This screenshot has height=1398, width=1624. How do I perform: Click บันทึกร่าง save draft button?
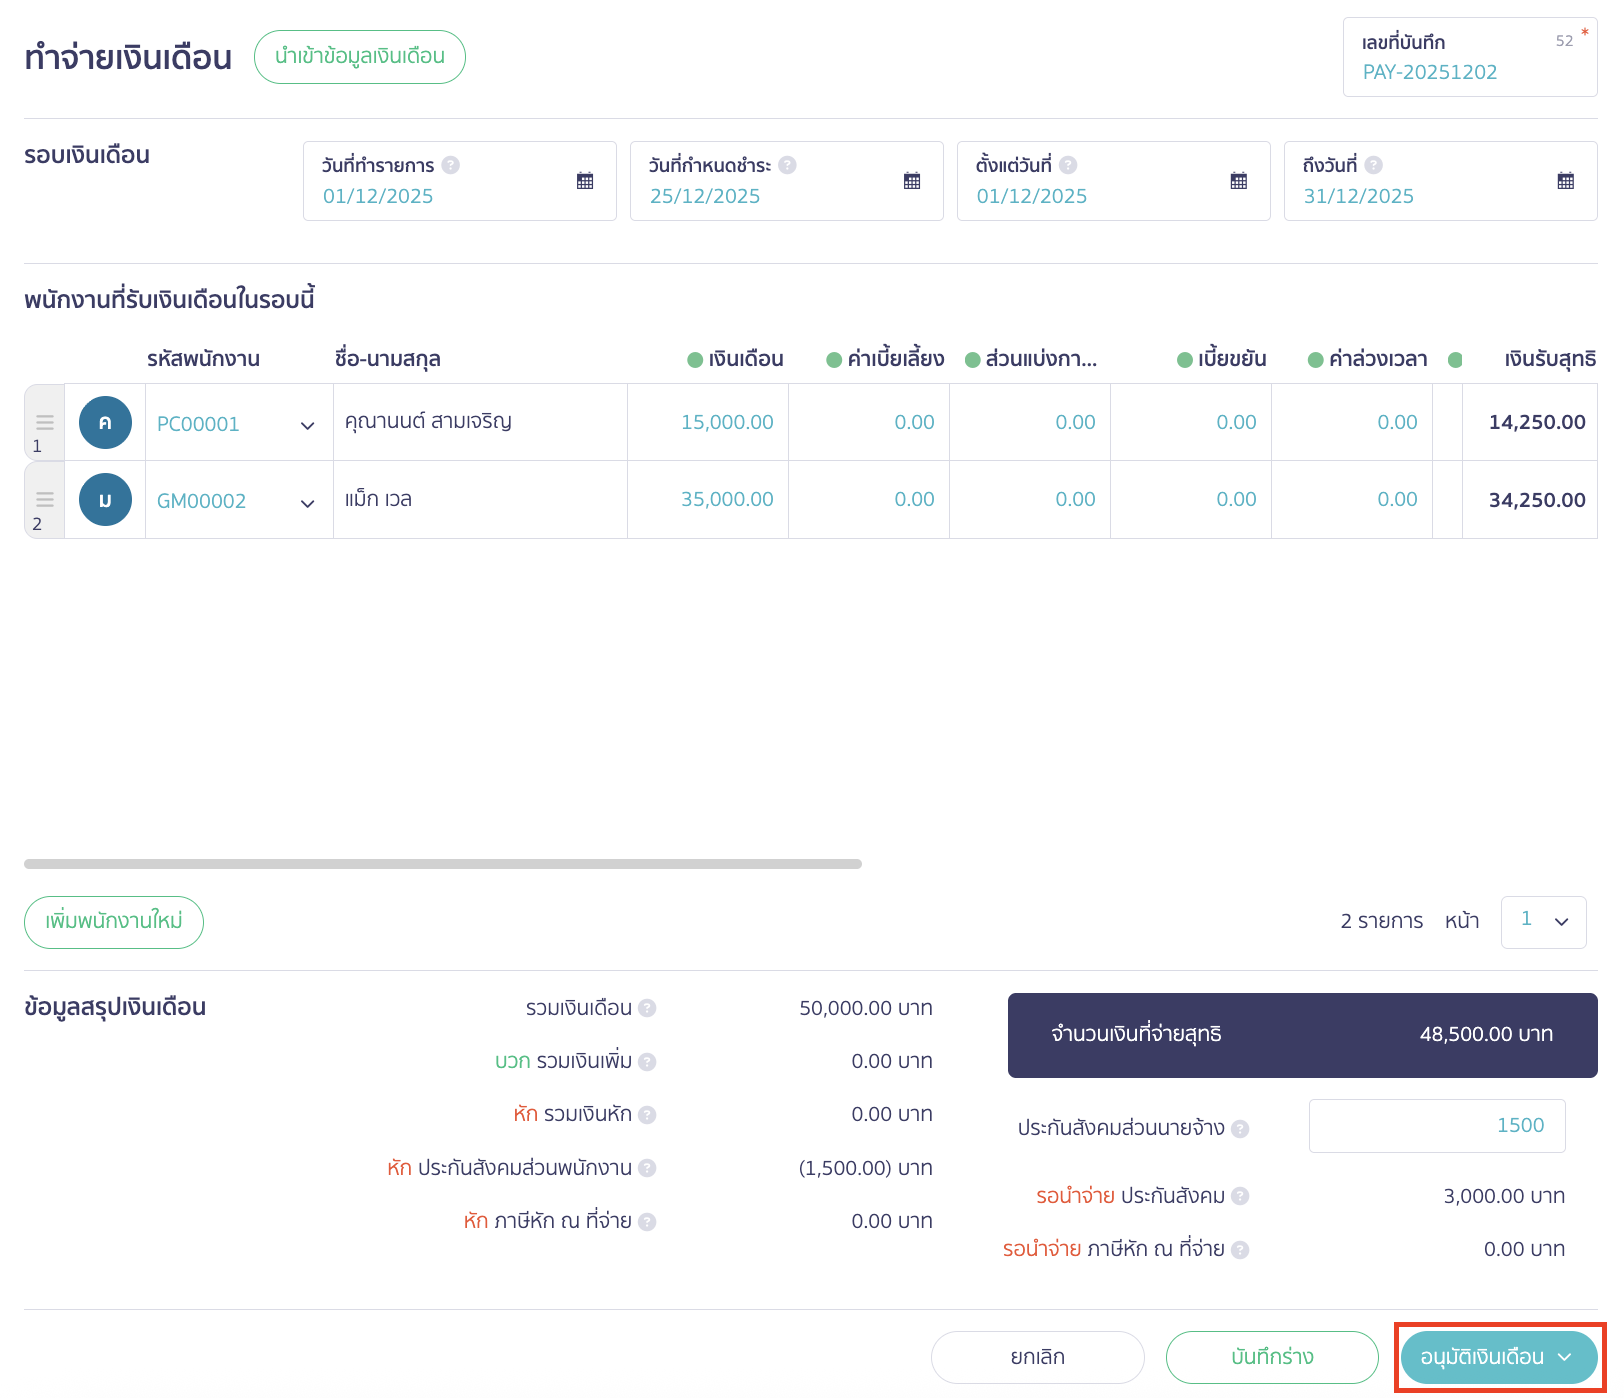[x=1272, y=1357]
